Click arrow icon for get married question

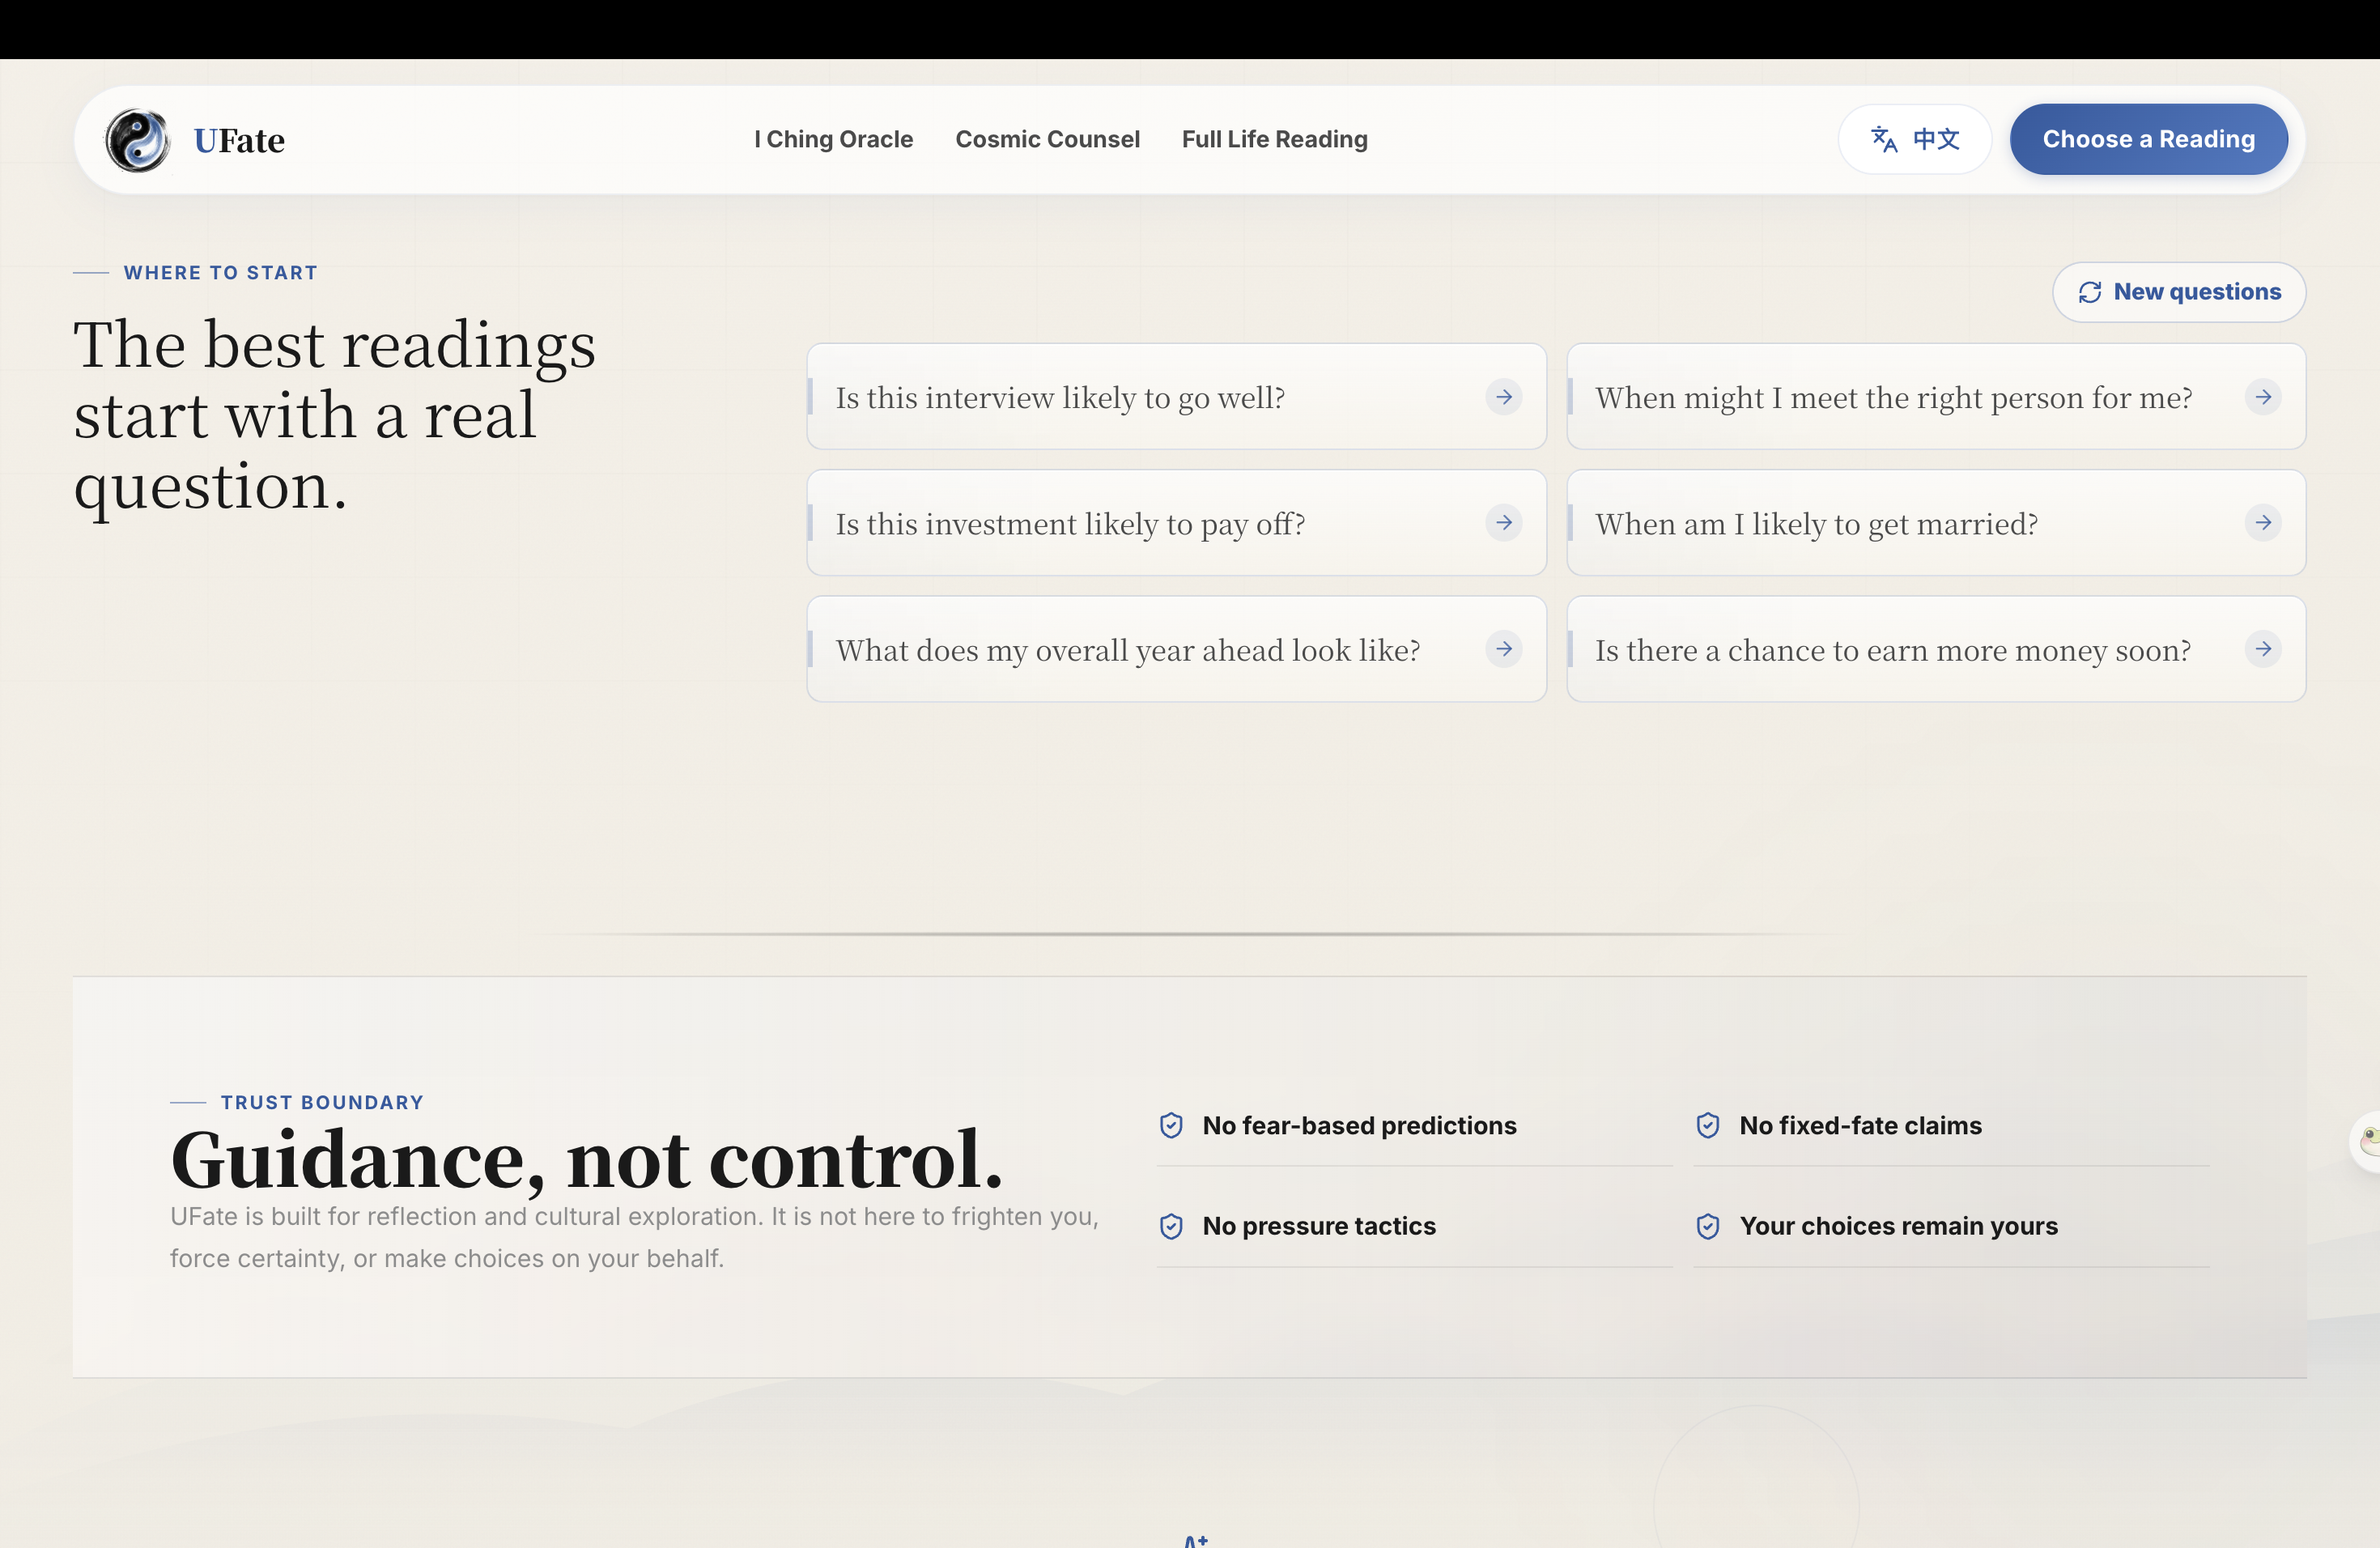[2263, 523]
